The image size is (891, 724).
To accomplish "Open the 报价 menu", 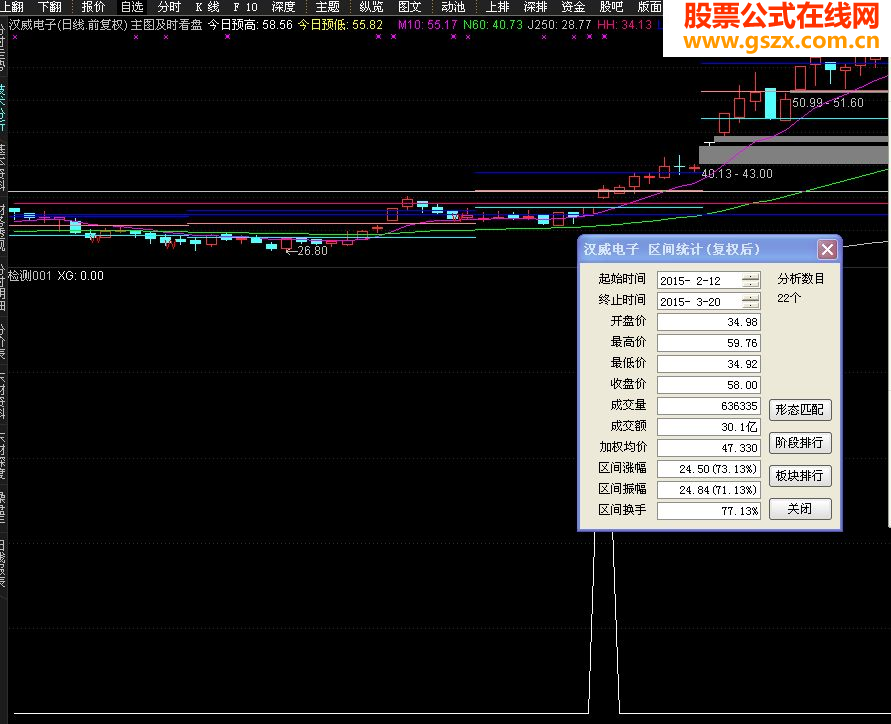I will [93, 7].
